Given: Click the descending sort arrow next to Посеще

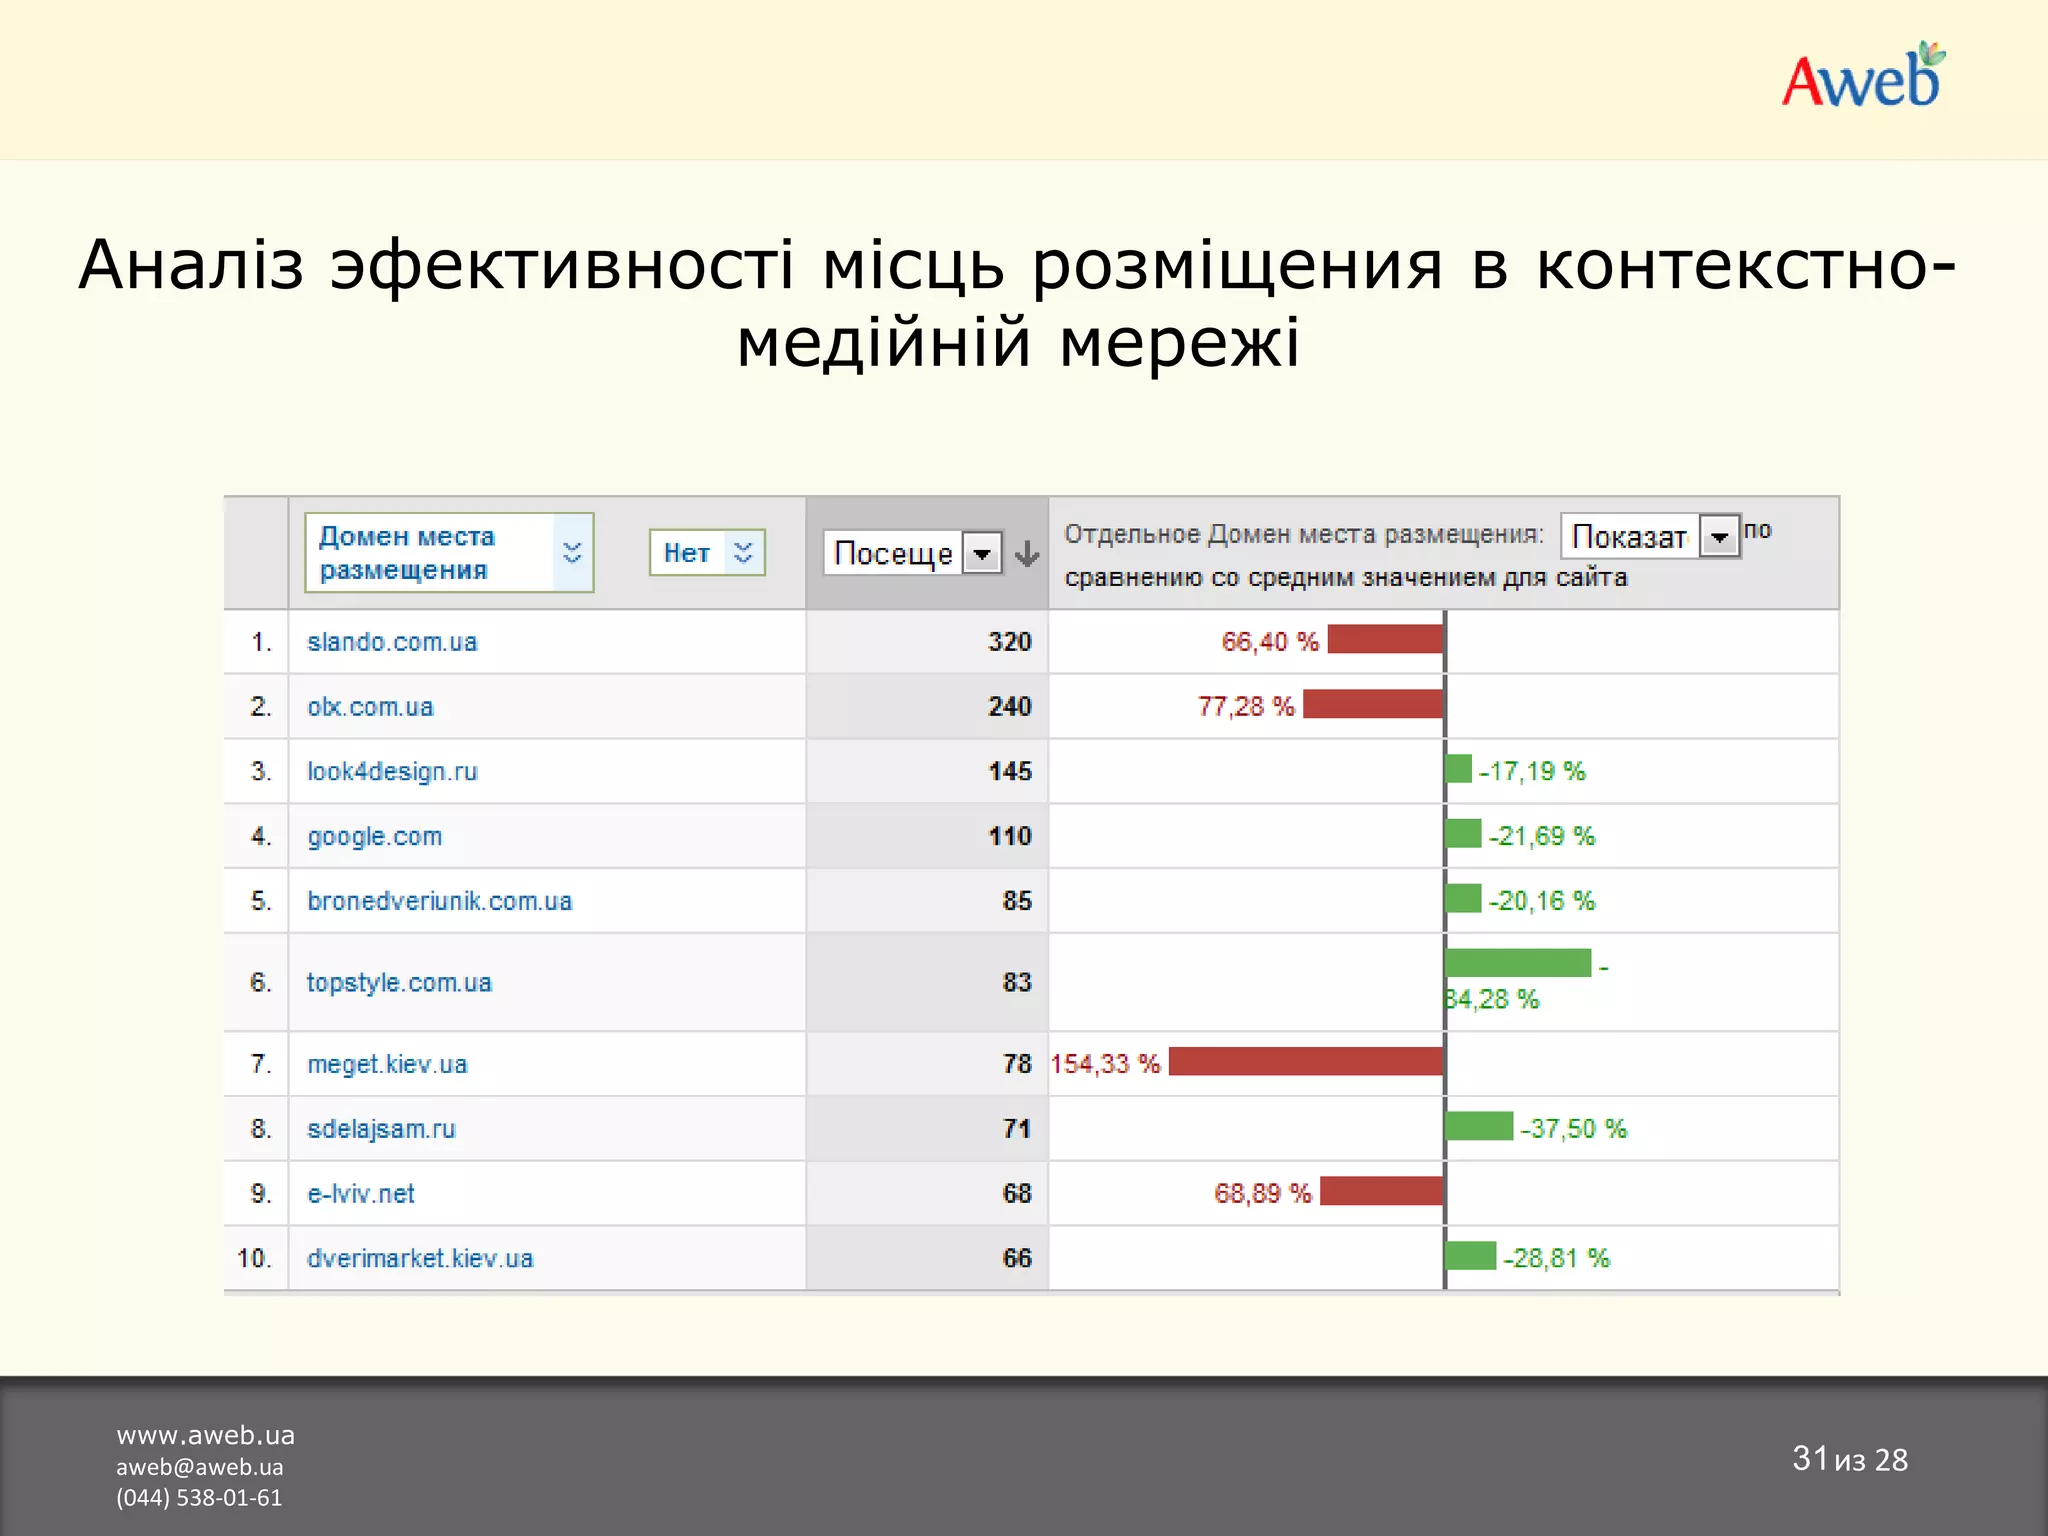Looking at the screenshot, I should [x=1027, y=553].
